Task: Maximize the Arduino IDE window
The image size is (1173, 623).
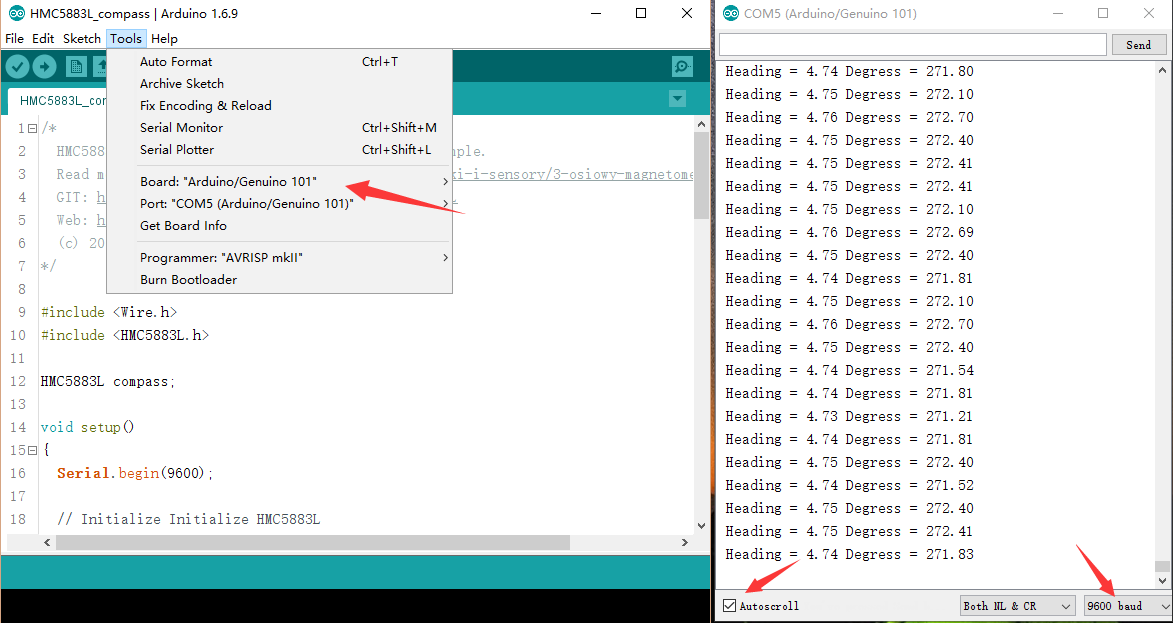Action: 641,13
